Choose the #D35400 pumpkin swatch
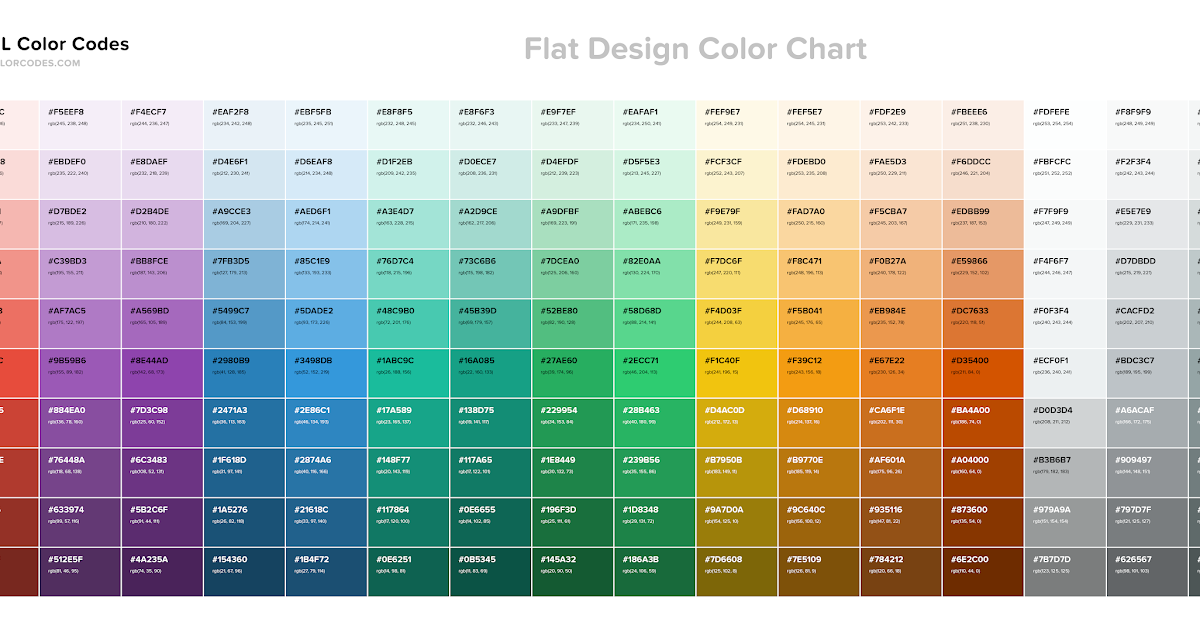The width and height of the screenshot is (1200, 630). tap(982, 373)
